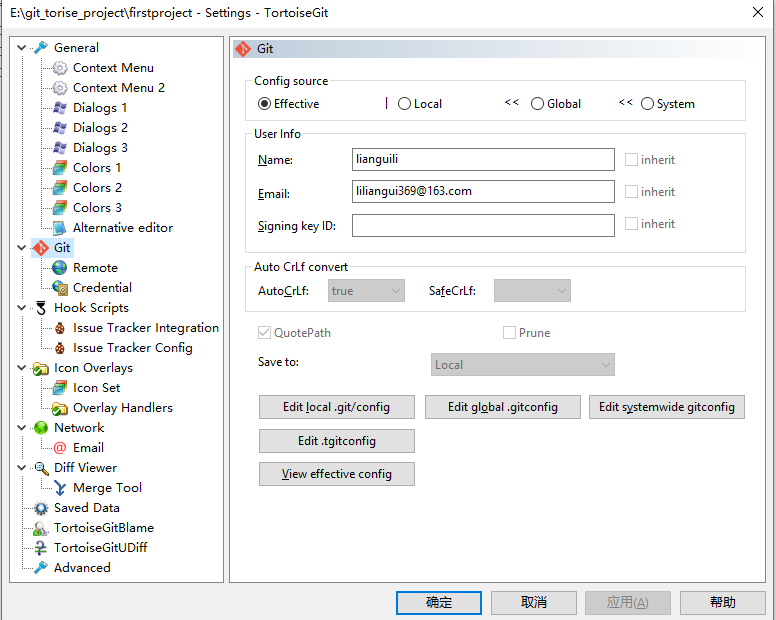
Task: Click the red Git diamond icon in tree
Action: [x=41, y=248]
